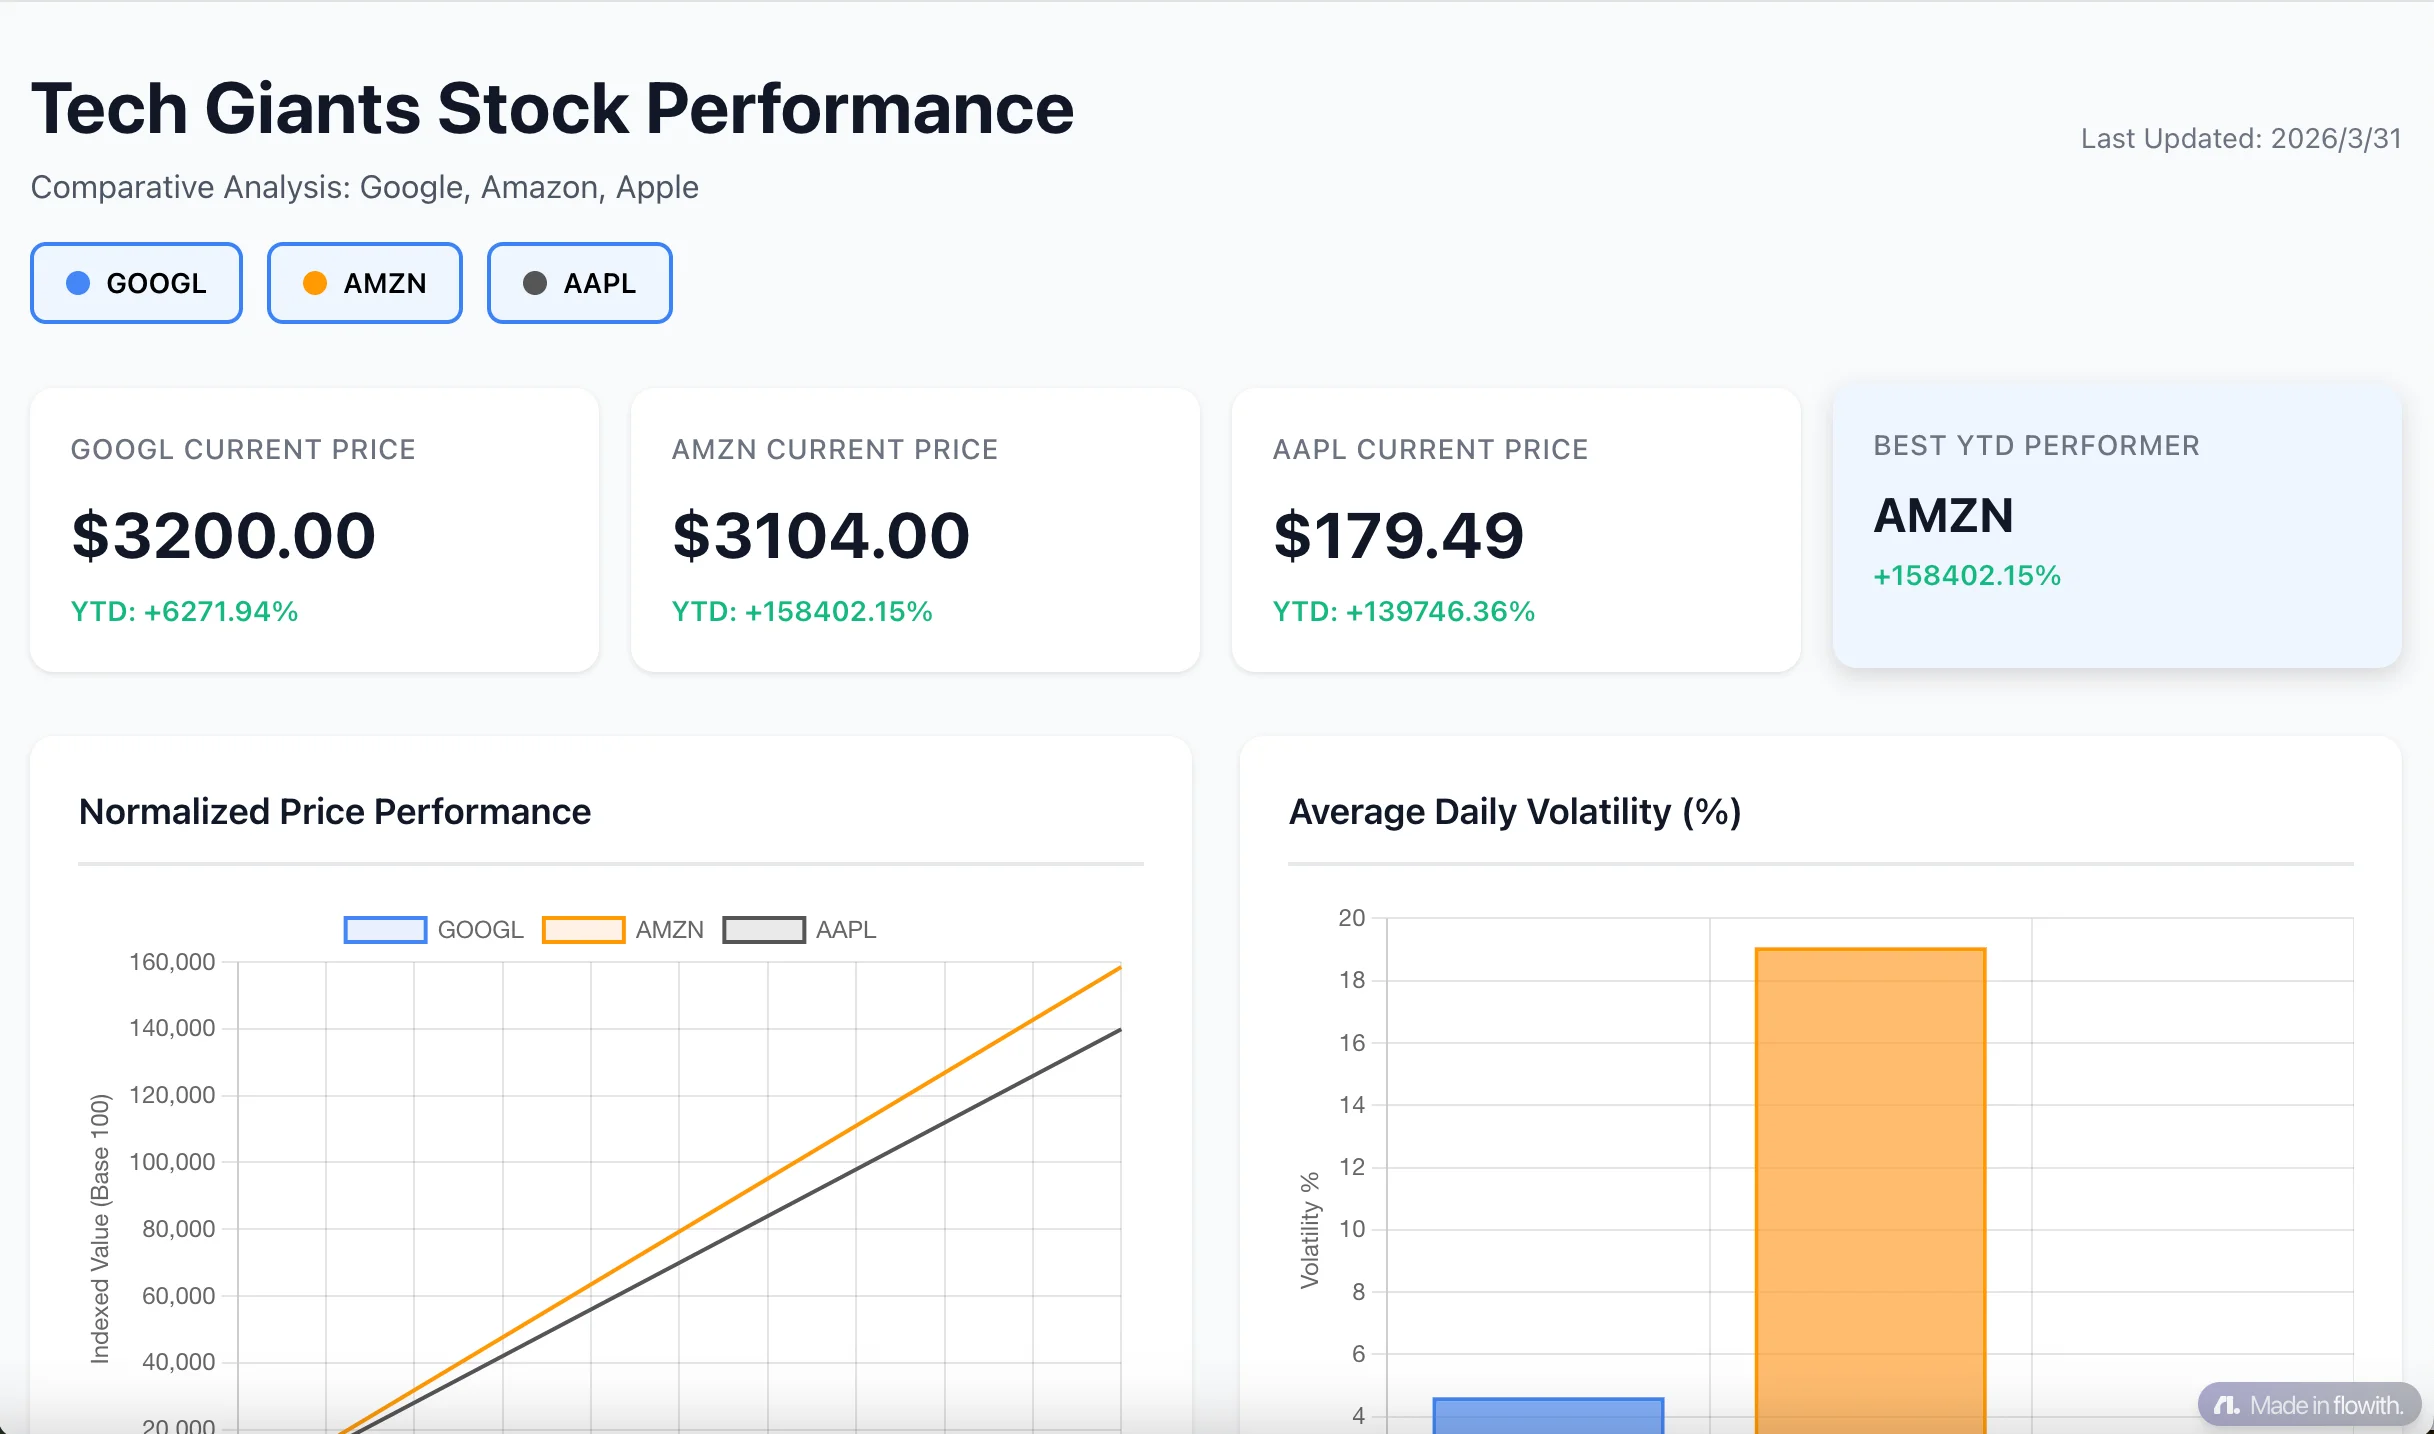Select the AMZN current price card
Screen dimensions: 2434x1434
coord(915,530)
